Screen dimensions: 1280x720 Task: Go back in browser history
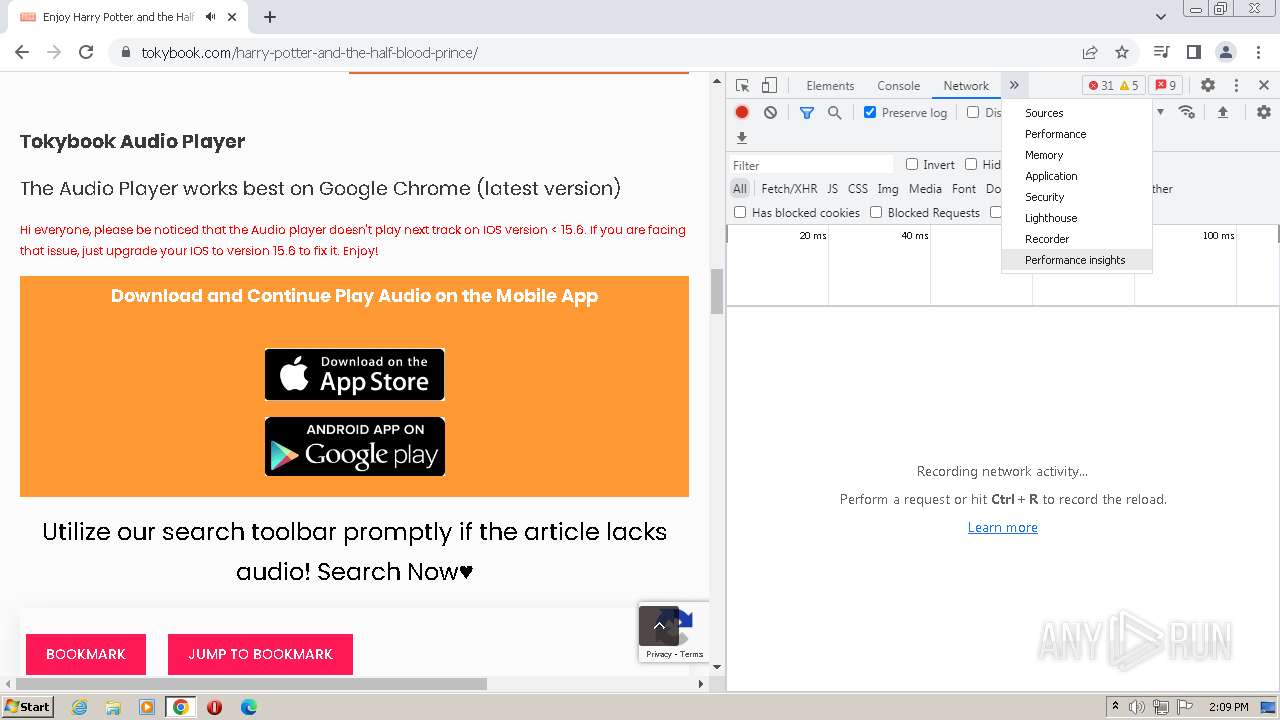click(23, 52)
